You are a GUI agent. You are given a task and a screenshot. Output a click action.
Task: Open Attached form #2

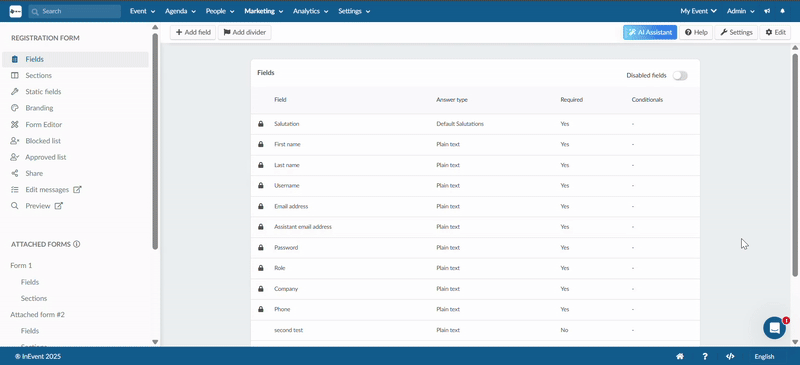[x=37, y=314]
